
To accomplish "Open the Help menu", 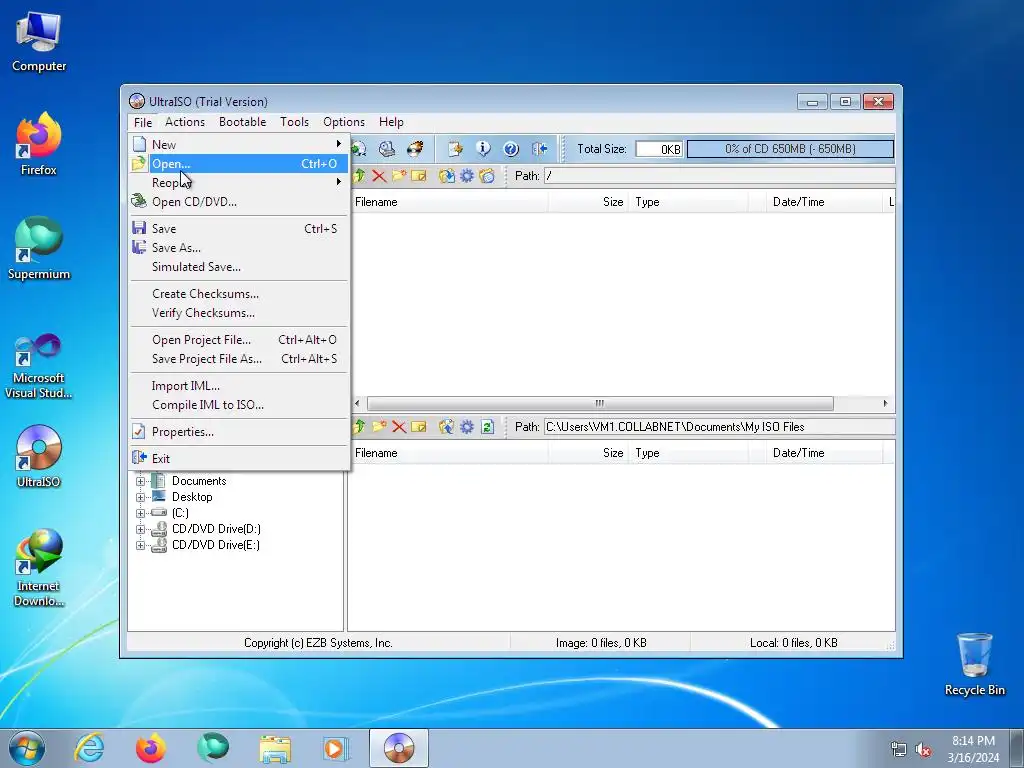I will [391, 122].
